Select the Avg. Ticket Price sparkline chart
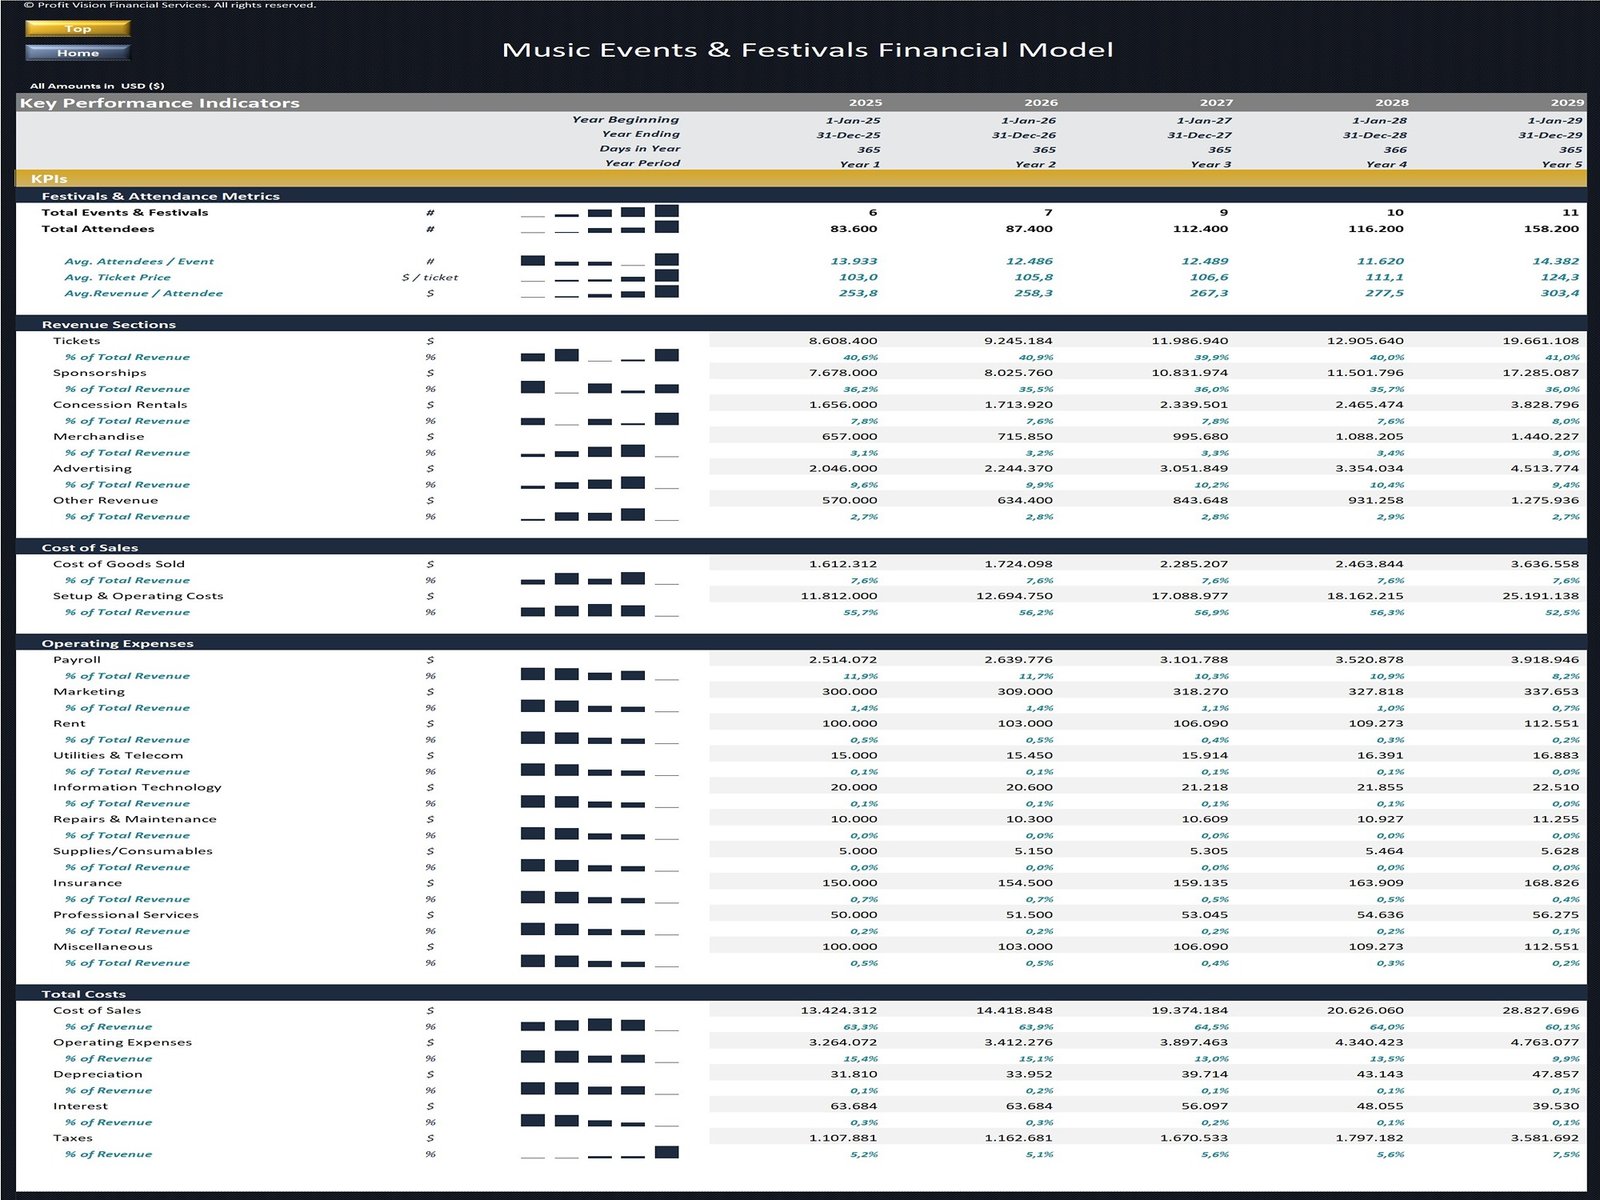Image resolution: width=1600 pixels, height=1200 pixels. click(x=599, y=277)
